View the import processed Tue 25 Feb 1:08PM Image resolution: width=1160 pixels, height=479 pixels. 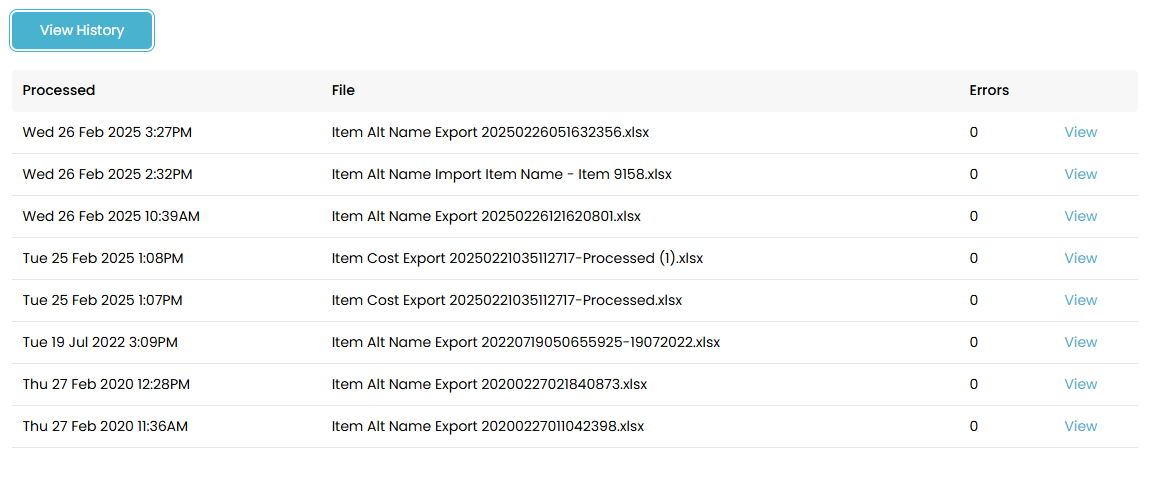click(1080, 258)
